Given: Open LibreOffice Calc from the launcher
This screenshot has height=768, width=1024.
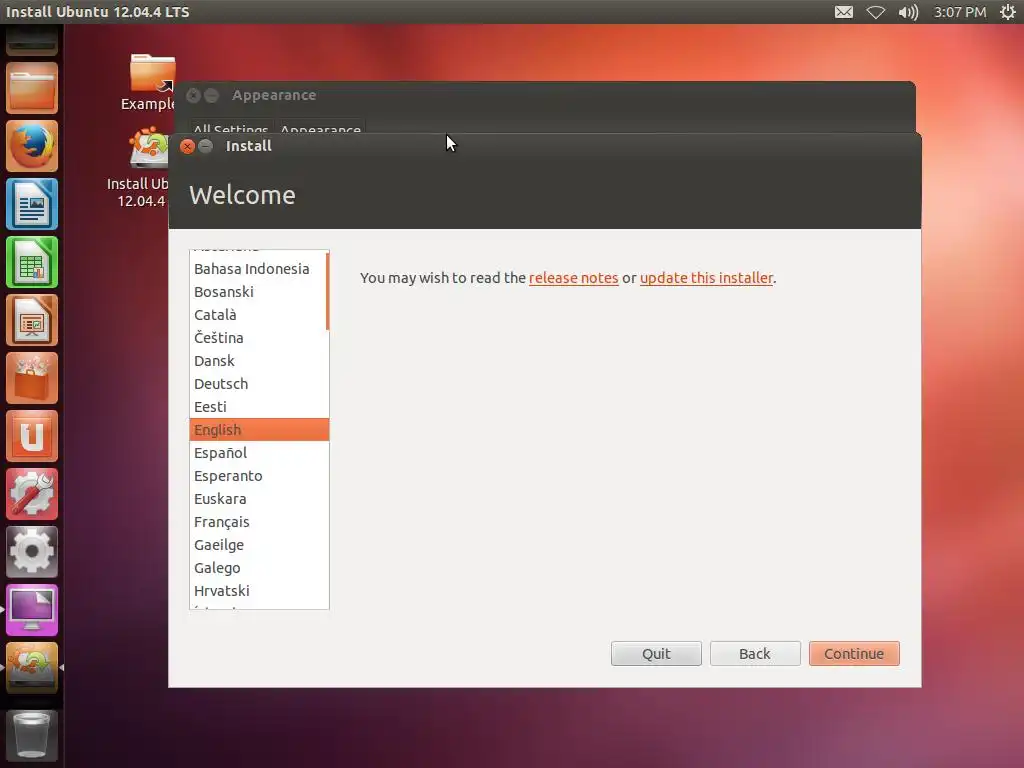Looking at the screenshot, I should 31,263.
